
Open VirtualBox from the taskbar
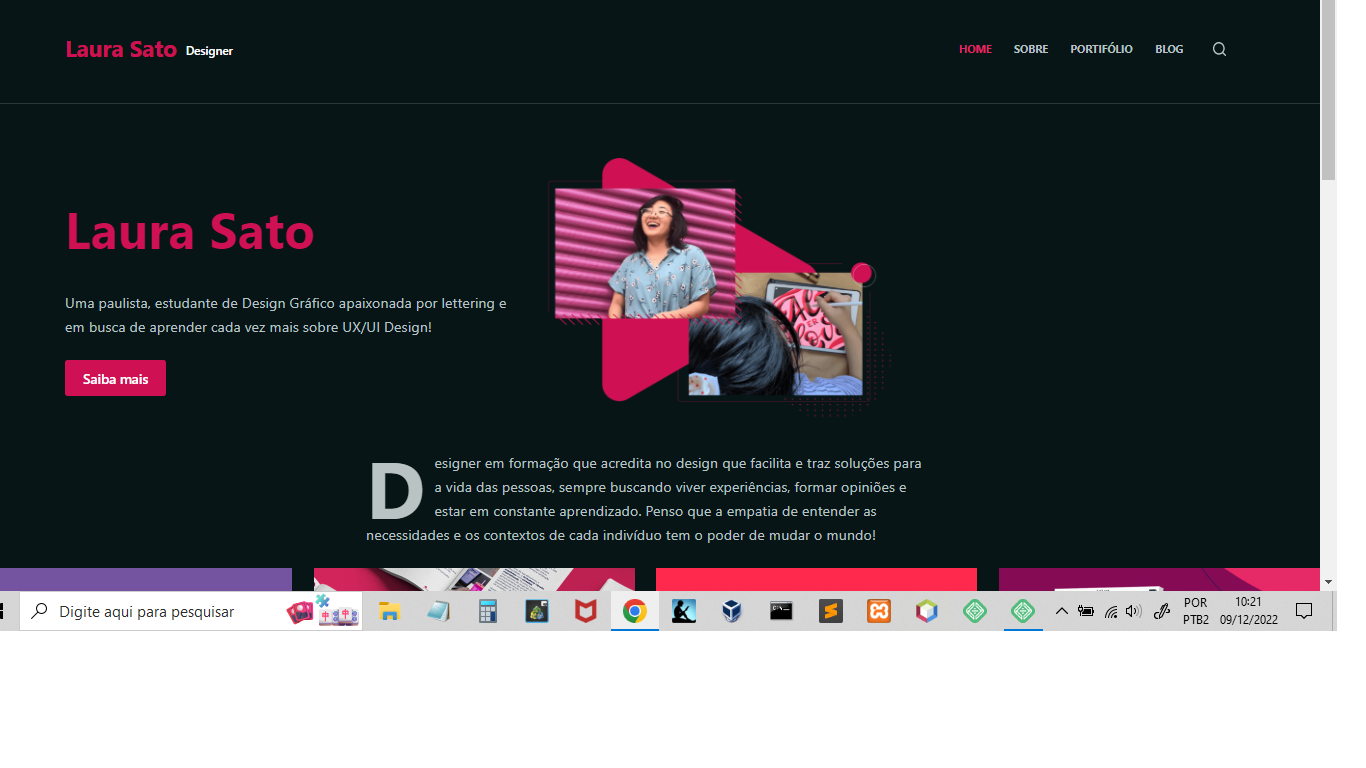[x=732, y=611]
